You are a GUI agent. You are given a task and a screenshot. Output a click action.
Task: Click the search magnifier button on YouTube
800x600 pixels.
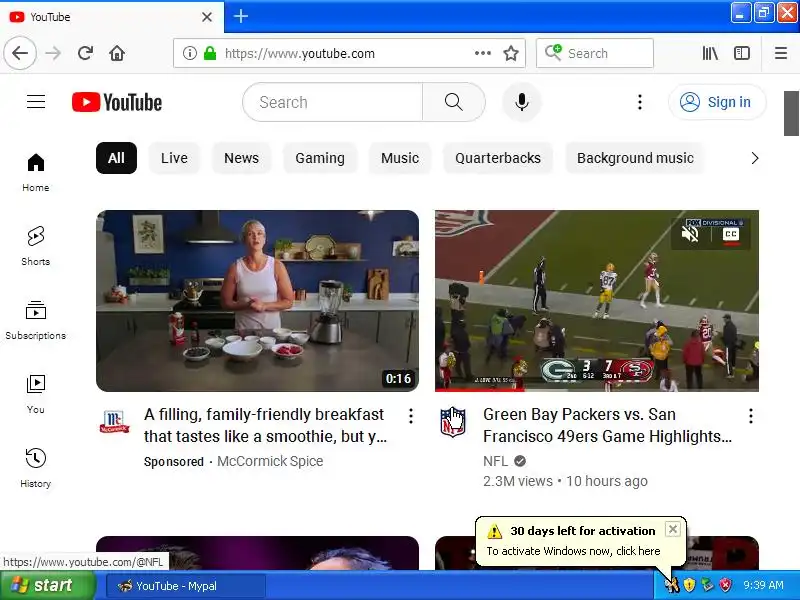click(454, 102)
